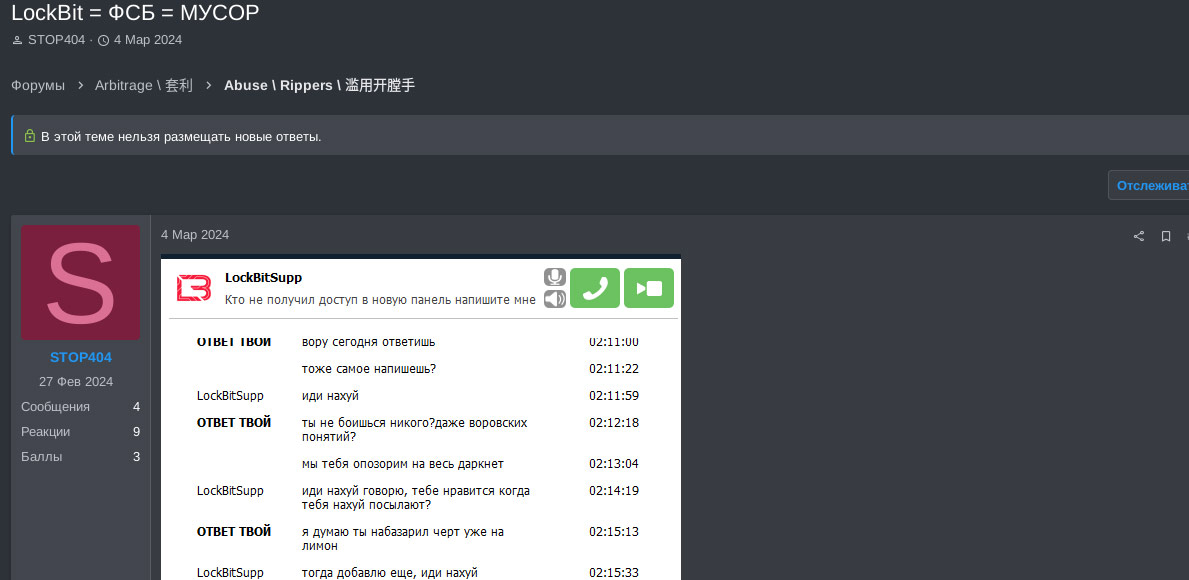Open the post date link 4 Мар 2024
1189x580 pixels.
[x=195, y=235]
